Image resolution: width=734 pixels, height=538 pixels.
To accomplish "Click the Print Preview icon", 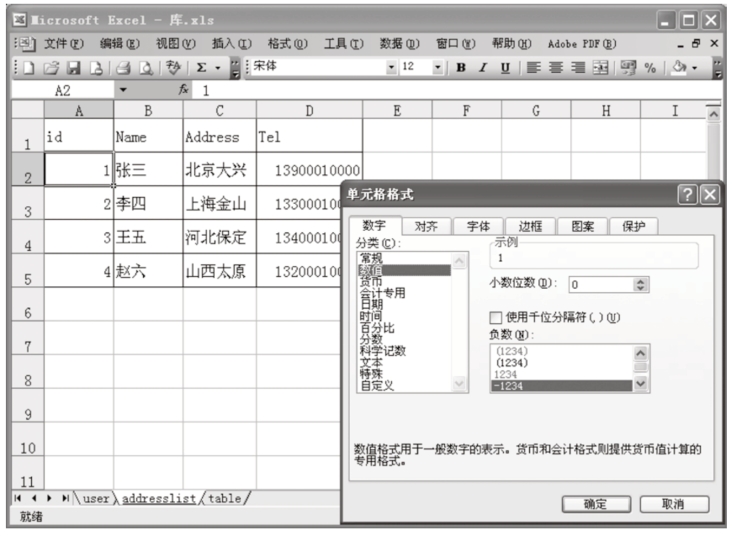I will tap(146, 68).
